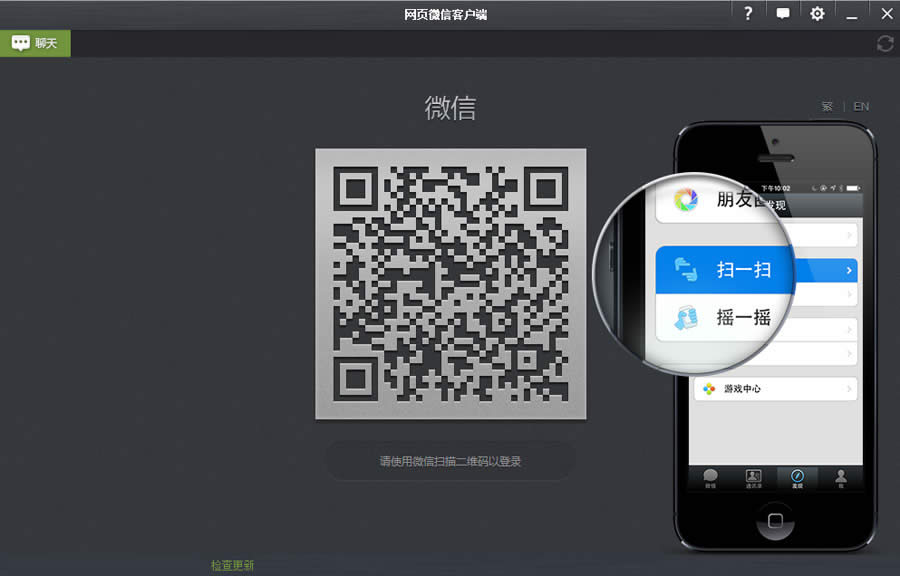Click the Moments (朋友圈) colorful lens icon

pos(686,199)
